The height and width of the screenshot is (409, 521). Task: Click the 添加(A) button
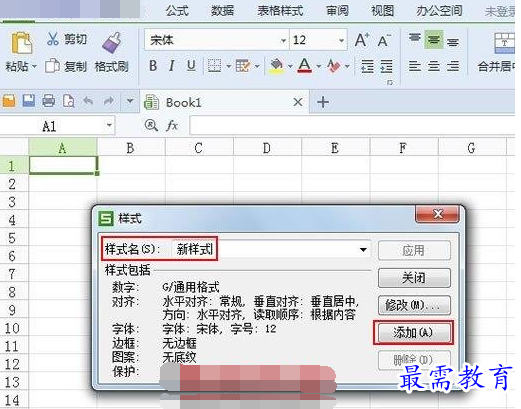coord(413,332)
